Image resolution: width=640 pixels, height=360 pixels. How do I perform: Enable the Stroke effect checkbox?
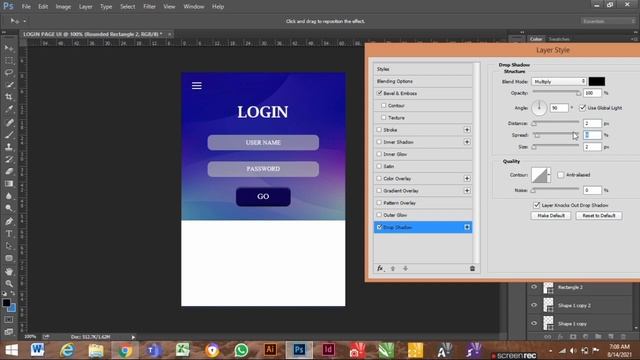click(379, 130)
